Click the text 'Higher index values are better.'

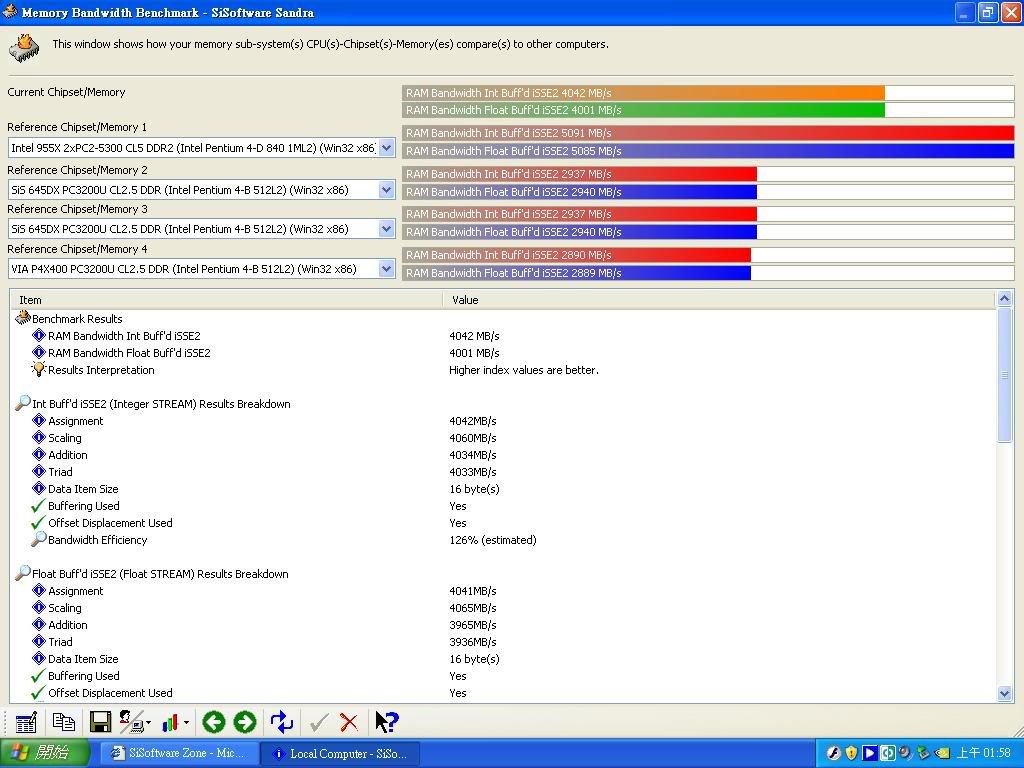click(524, 370)
